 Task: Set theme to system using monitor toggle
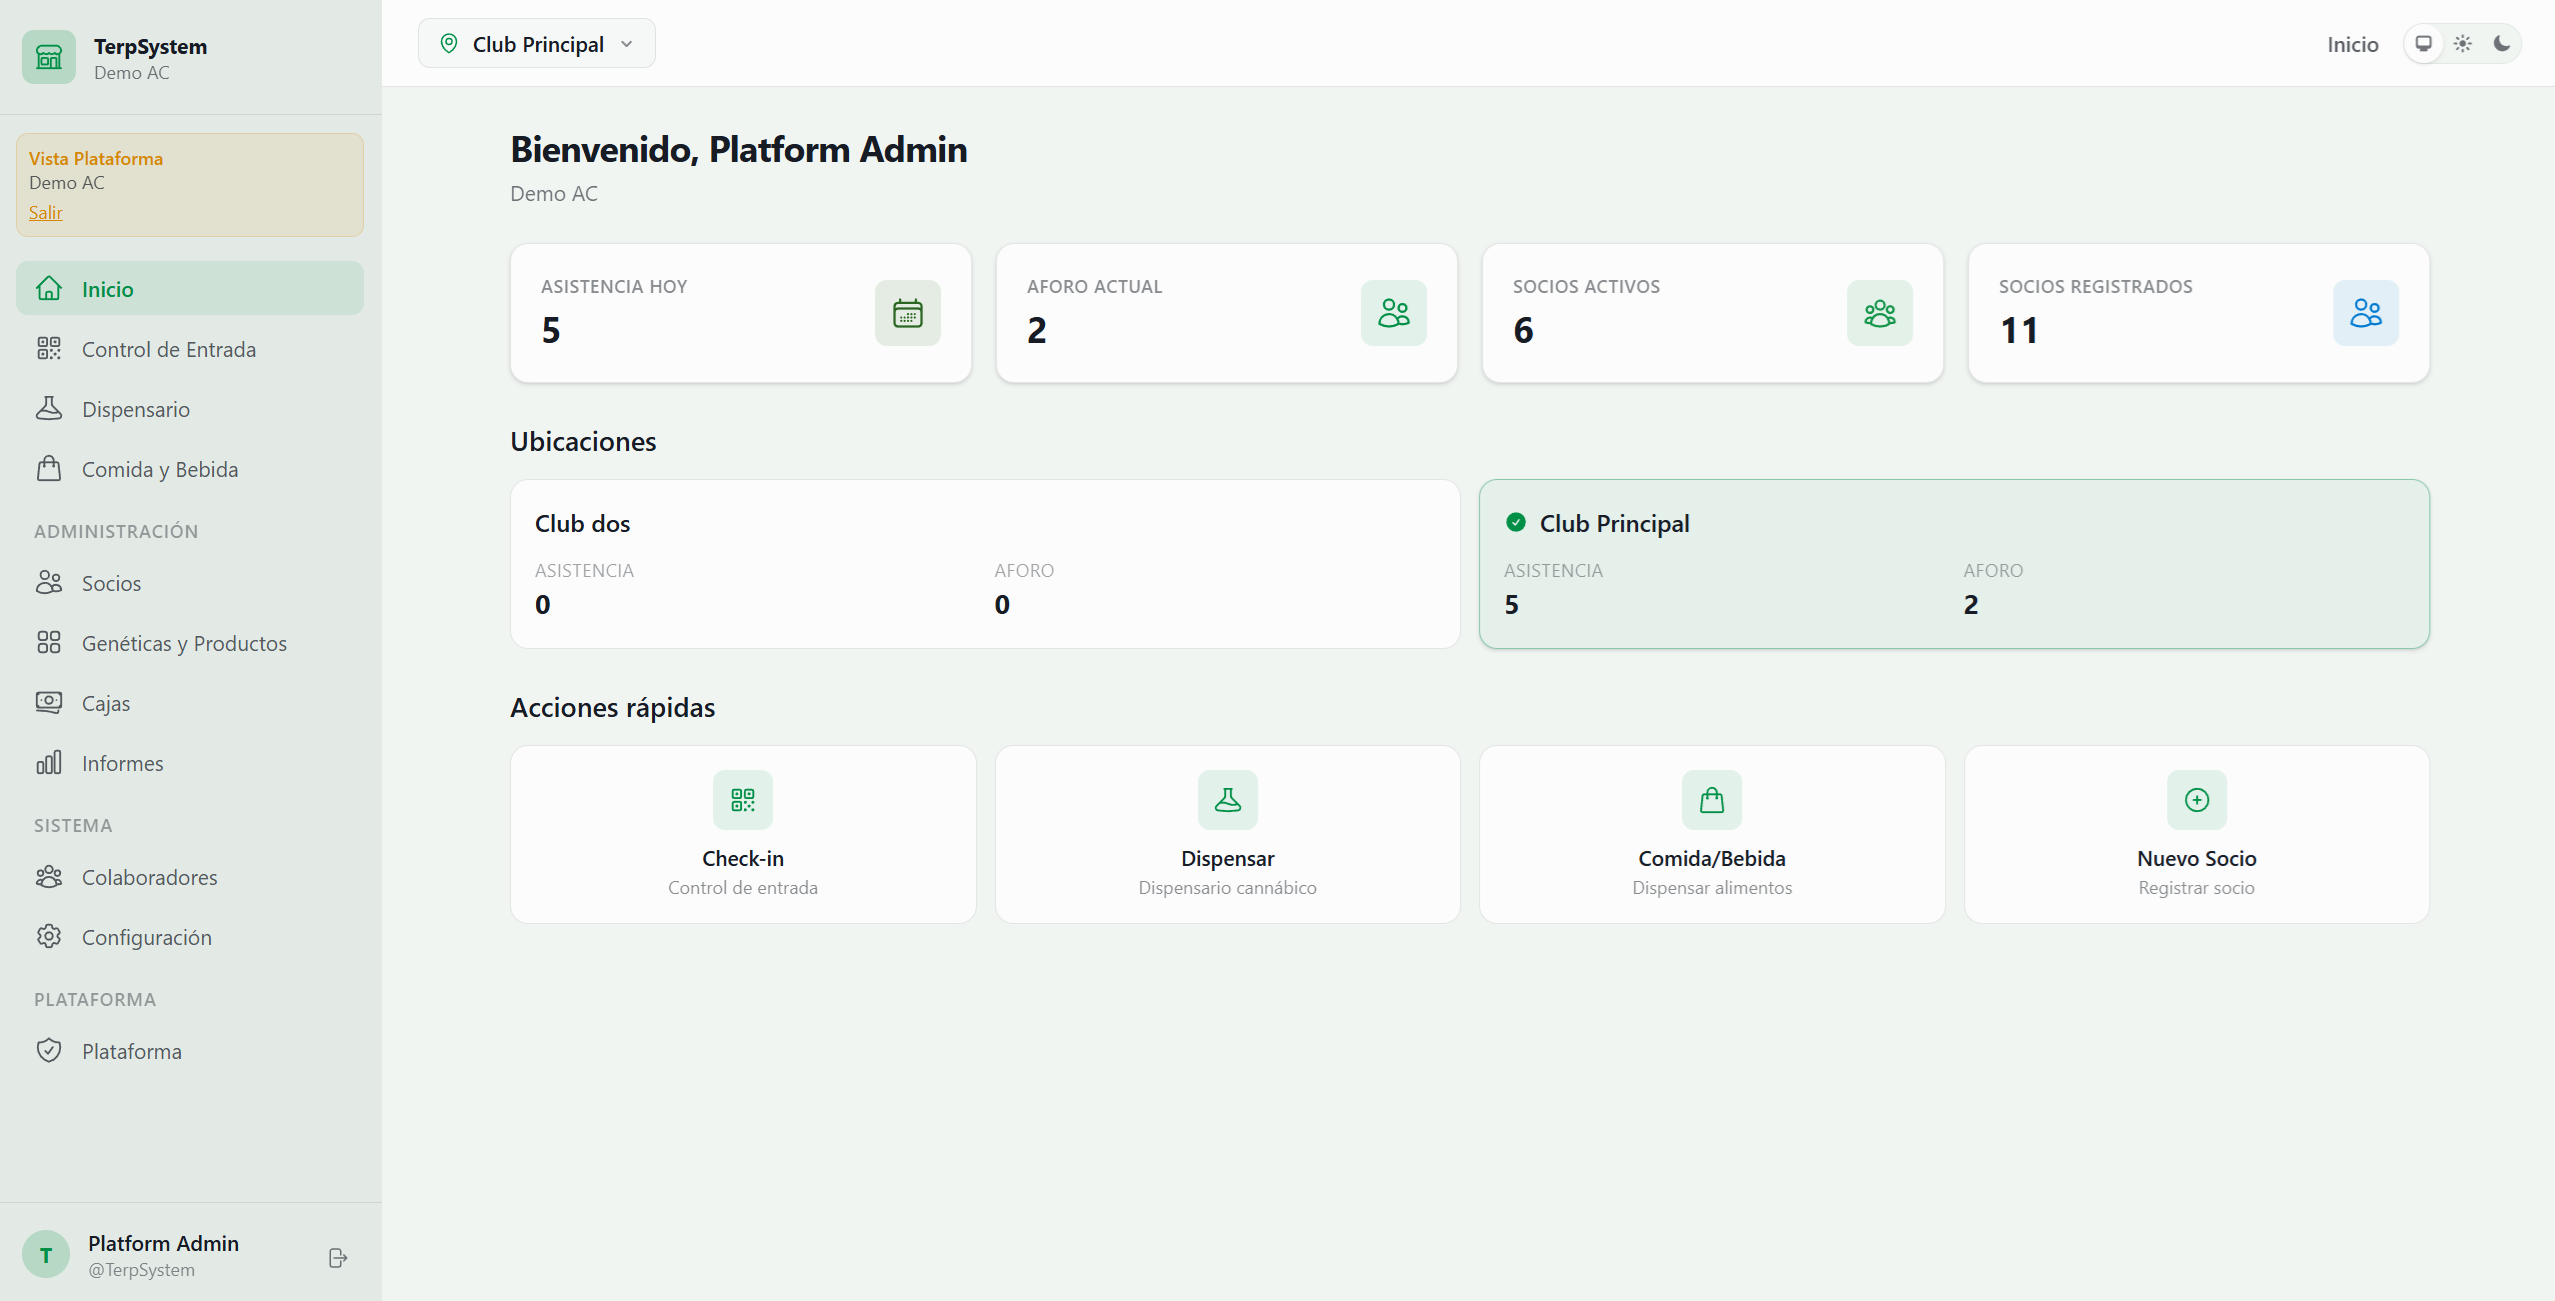point(2424,43)
